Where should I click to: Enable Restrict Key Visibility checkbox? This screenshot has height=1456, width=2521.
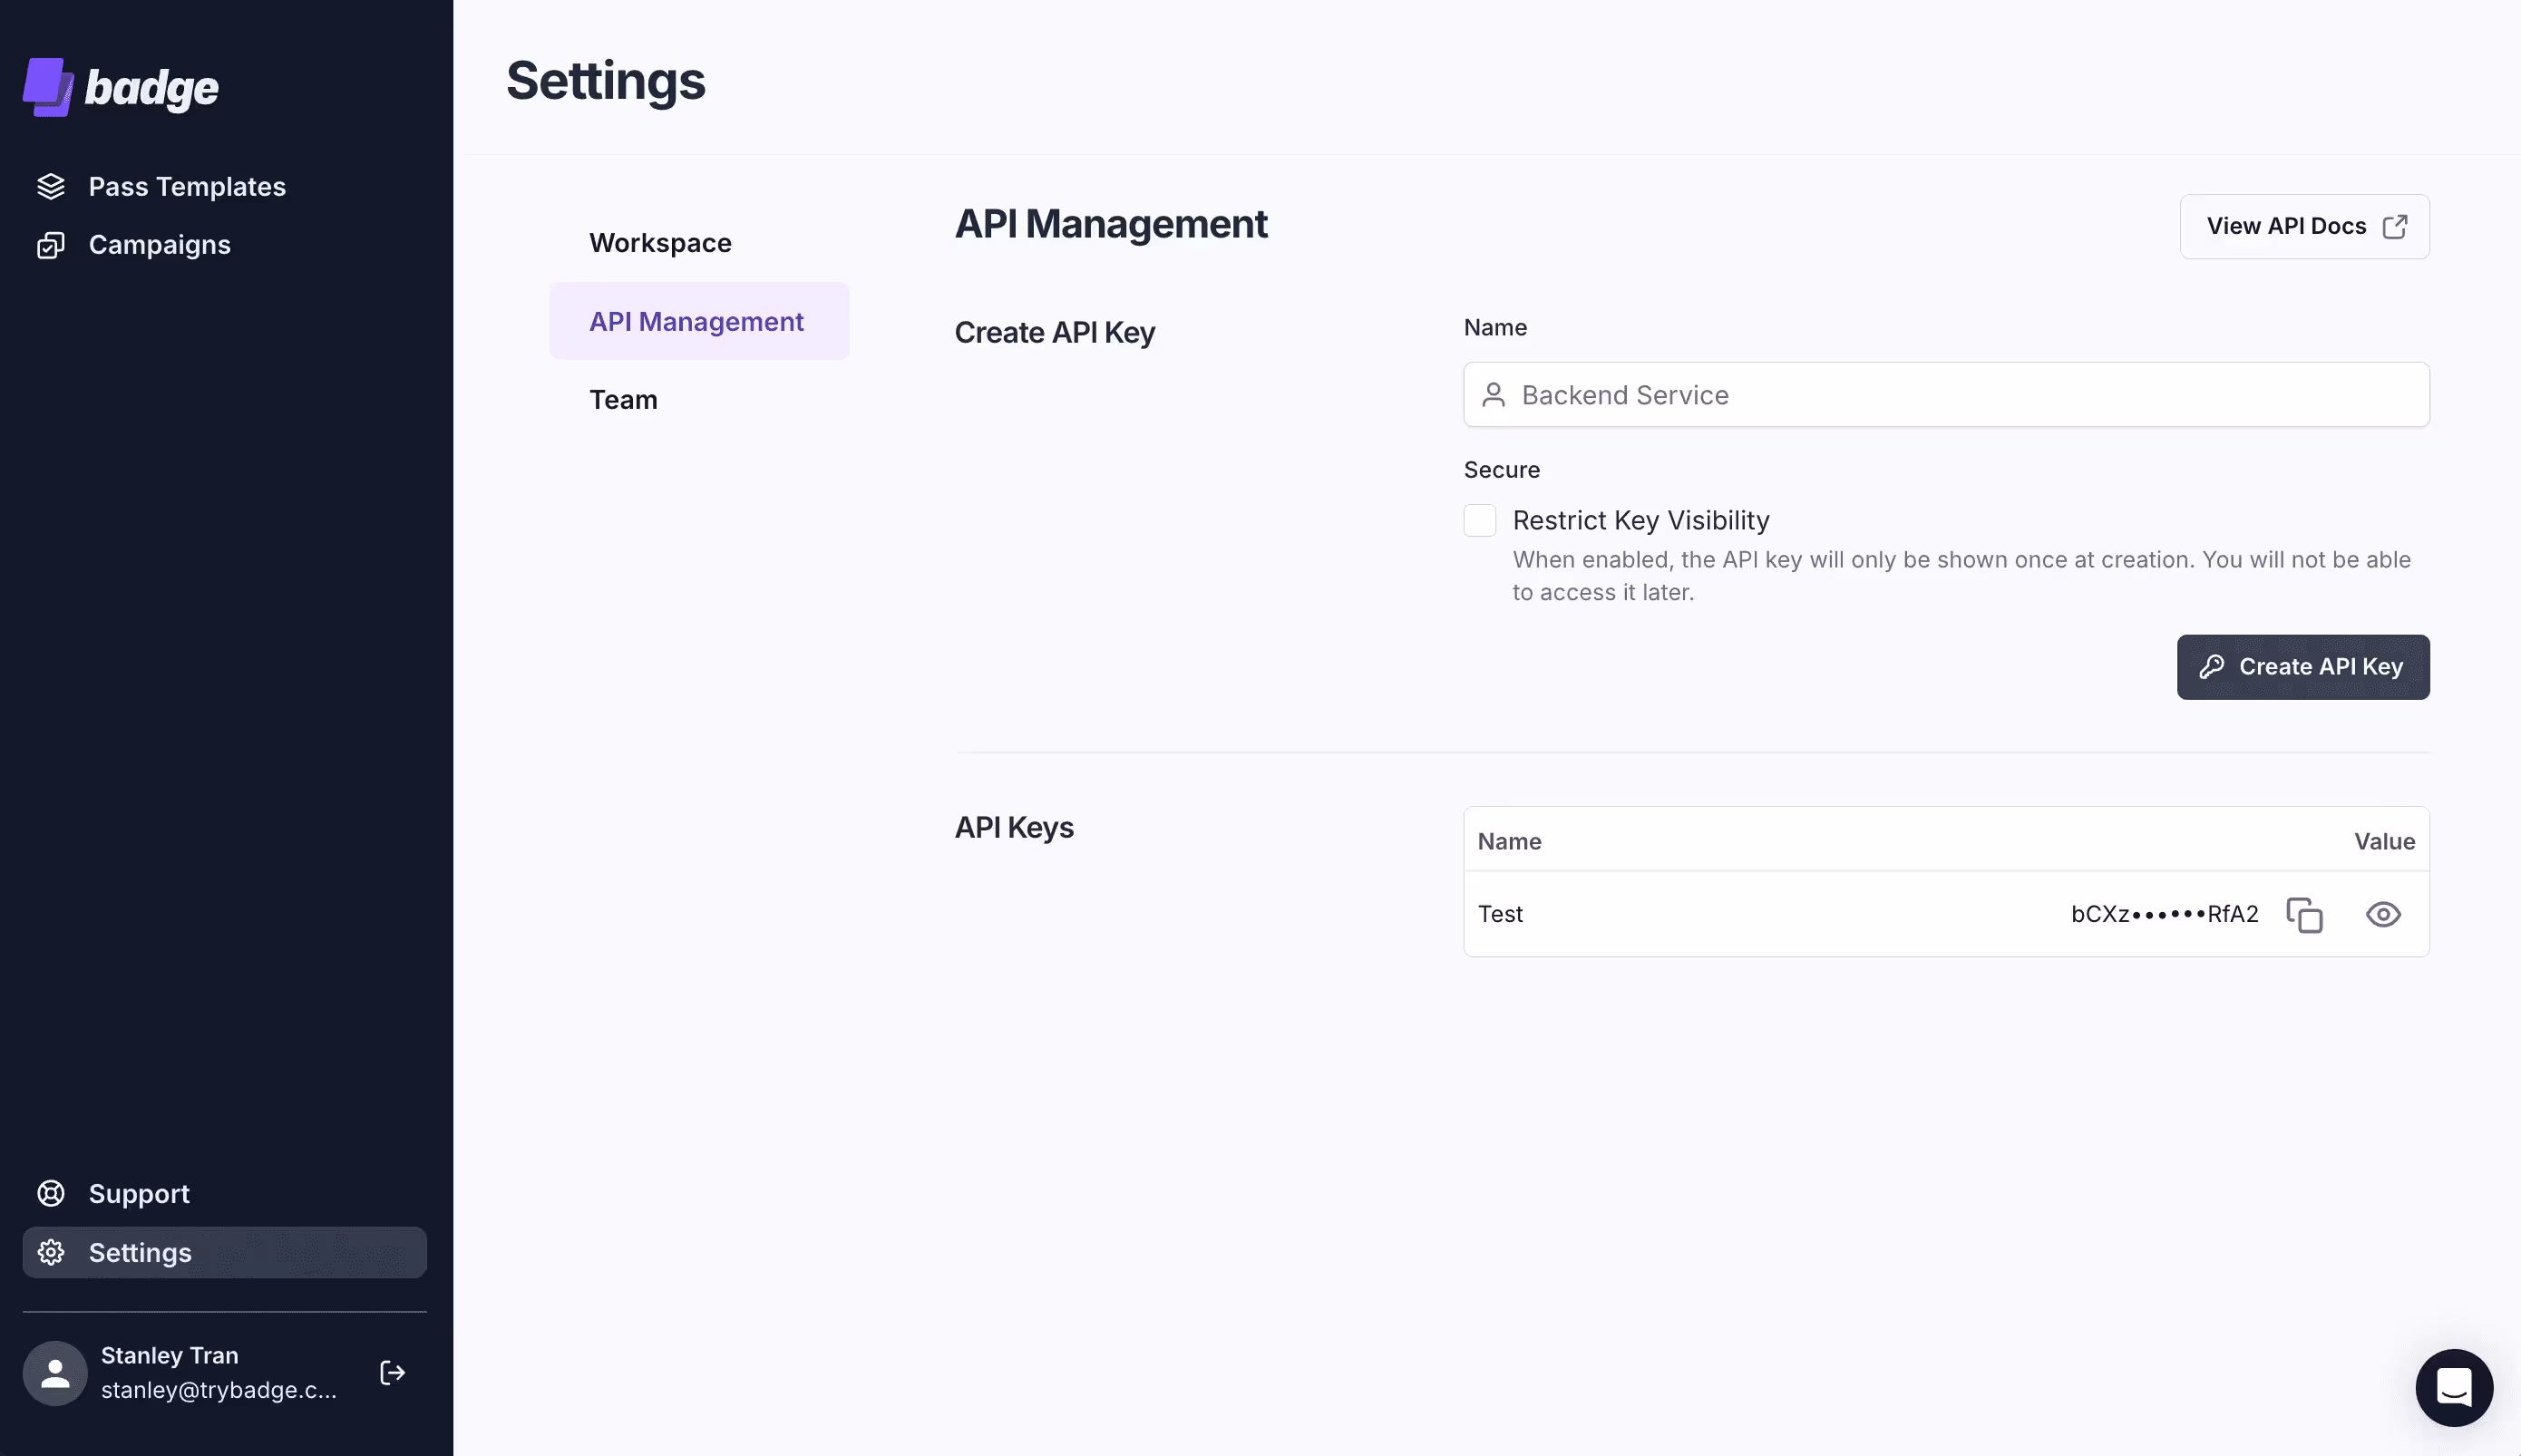coord(1479,520)
